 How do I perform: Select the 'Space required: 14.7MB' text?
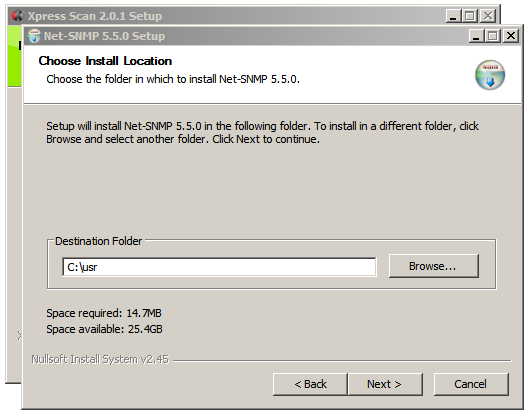pyautogui.click(x=104, y=313)
